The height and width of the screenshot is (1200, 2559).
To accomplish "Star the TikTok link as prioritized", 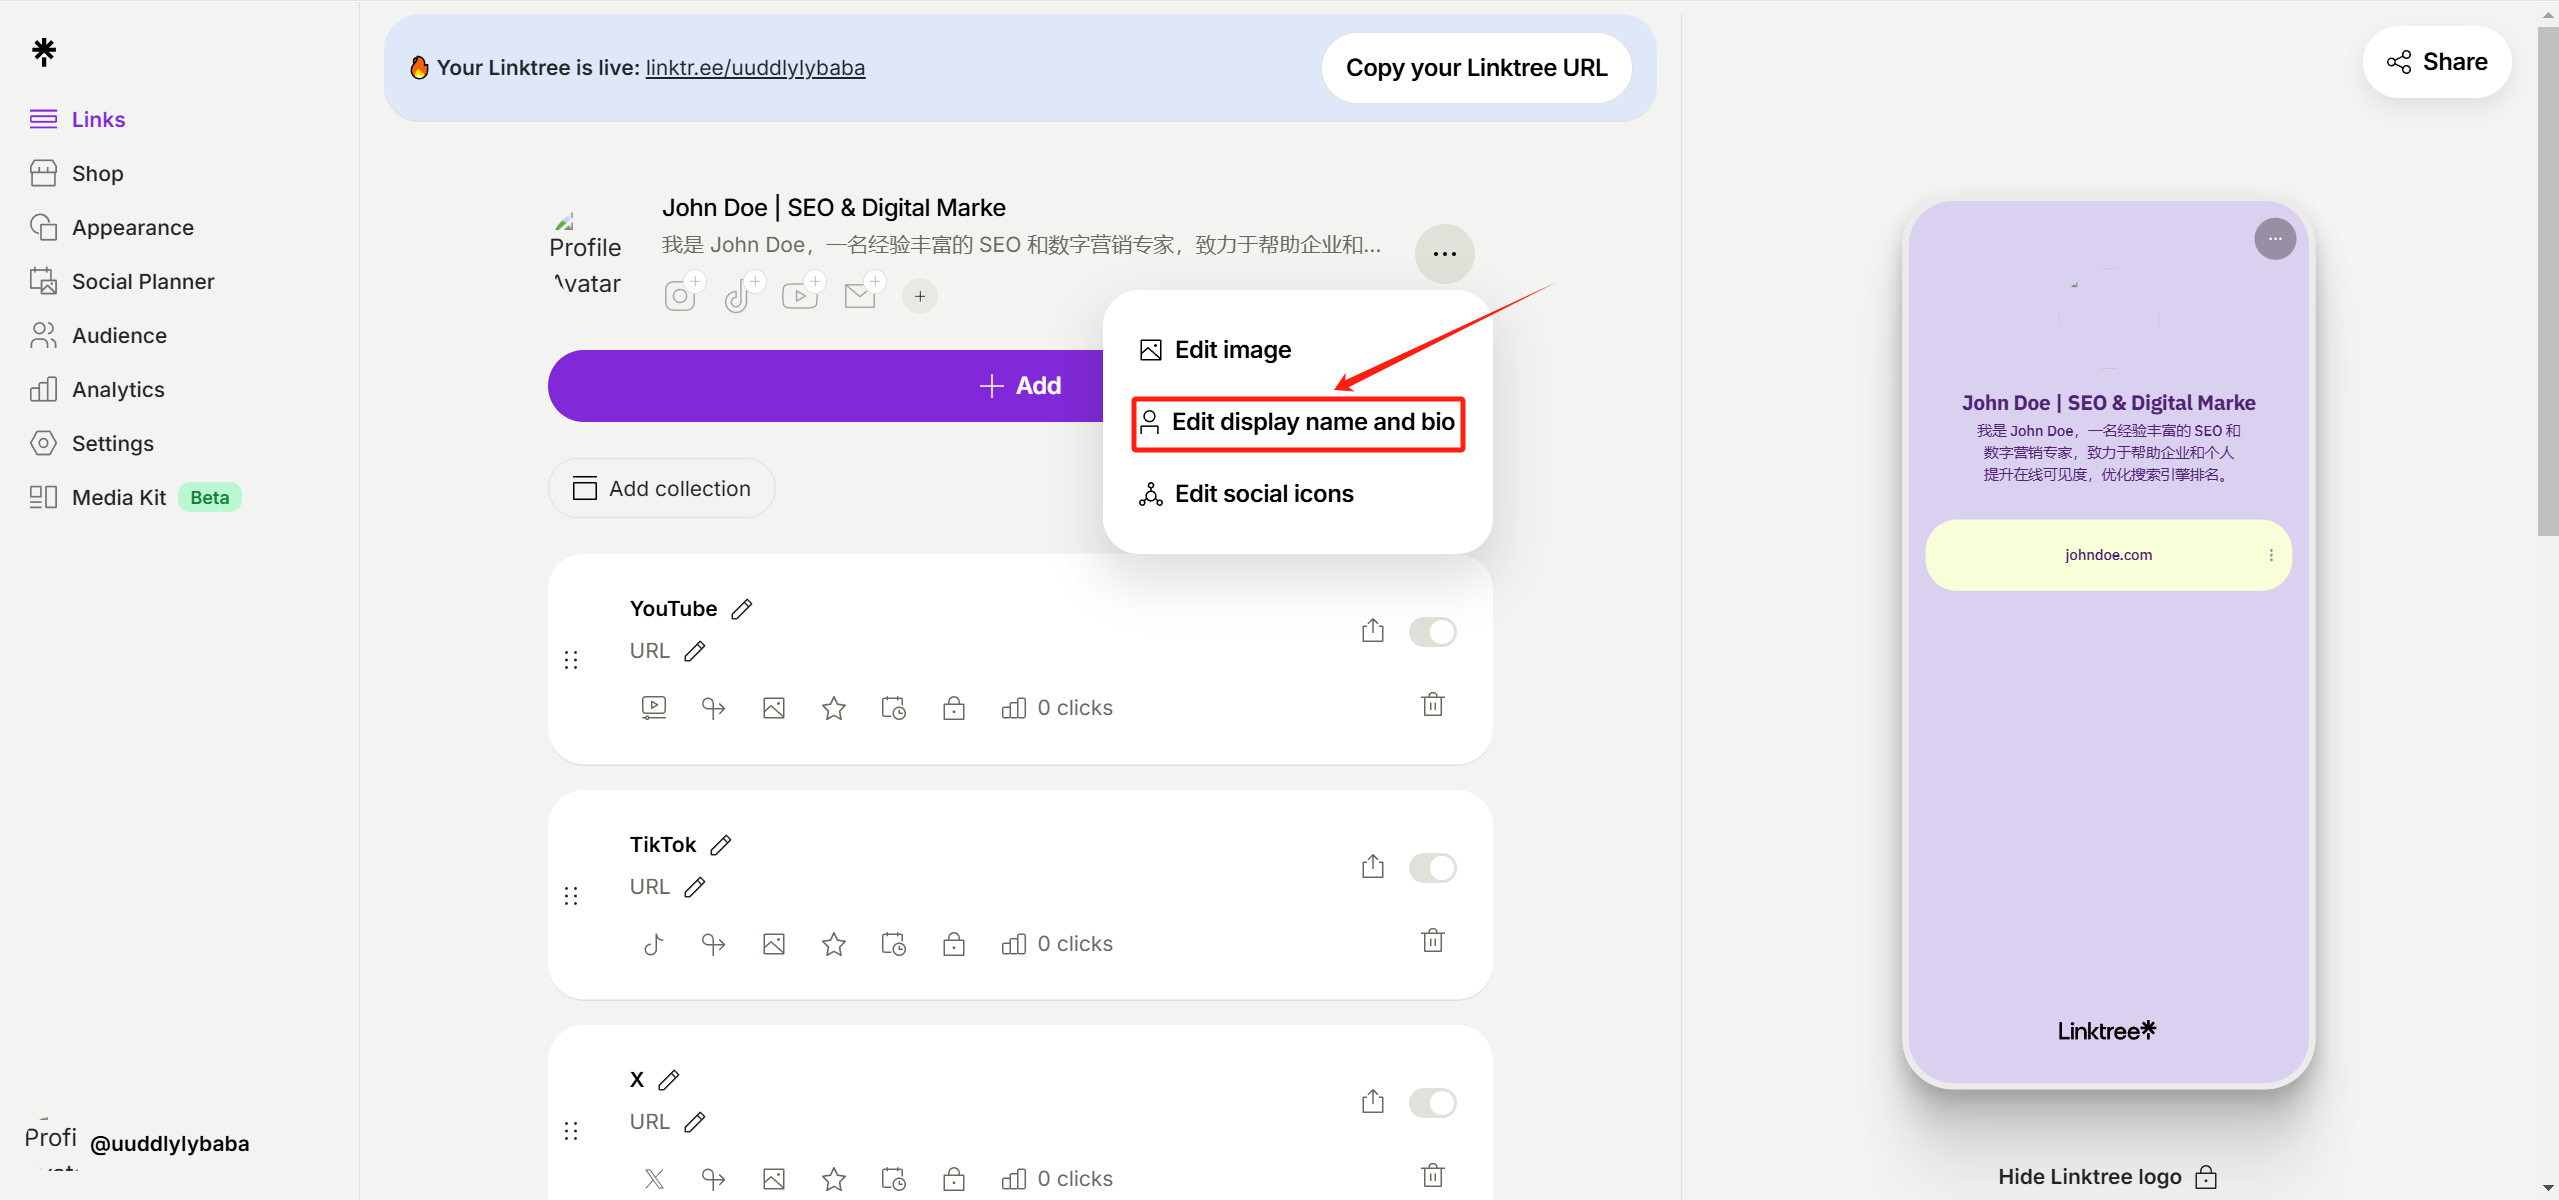I will coord(833,943).
